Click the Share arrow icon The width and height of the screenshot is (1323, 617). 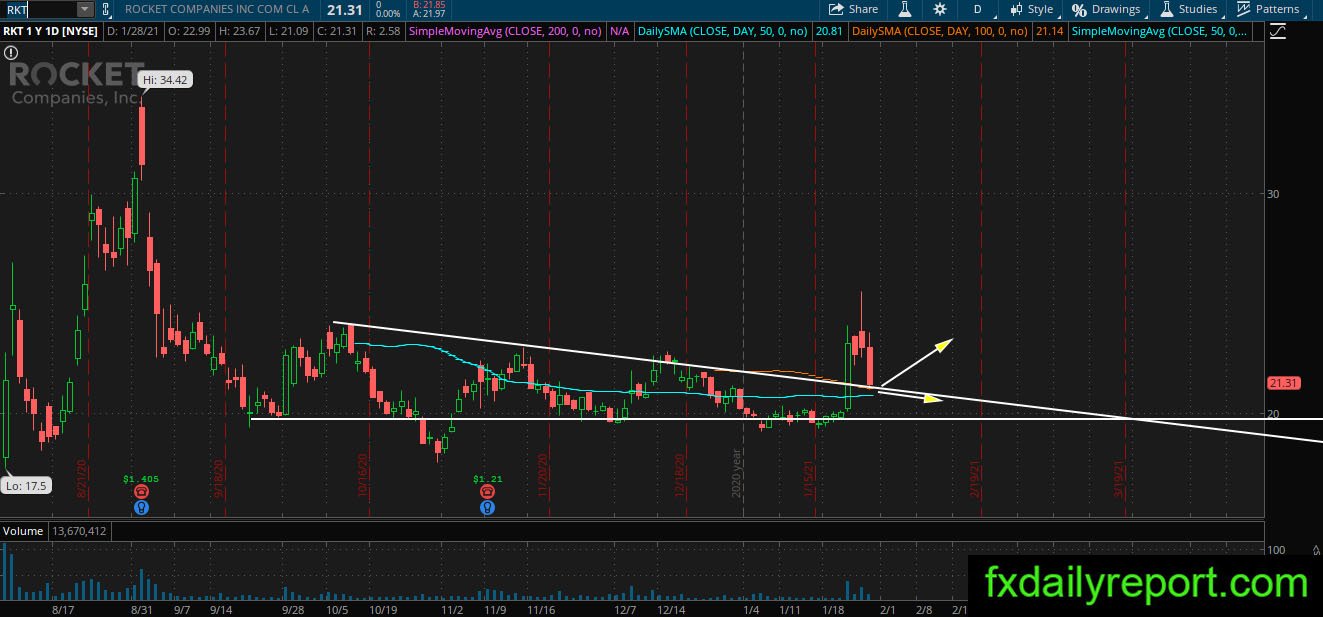tap(835, 9)
